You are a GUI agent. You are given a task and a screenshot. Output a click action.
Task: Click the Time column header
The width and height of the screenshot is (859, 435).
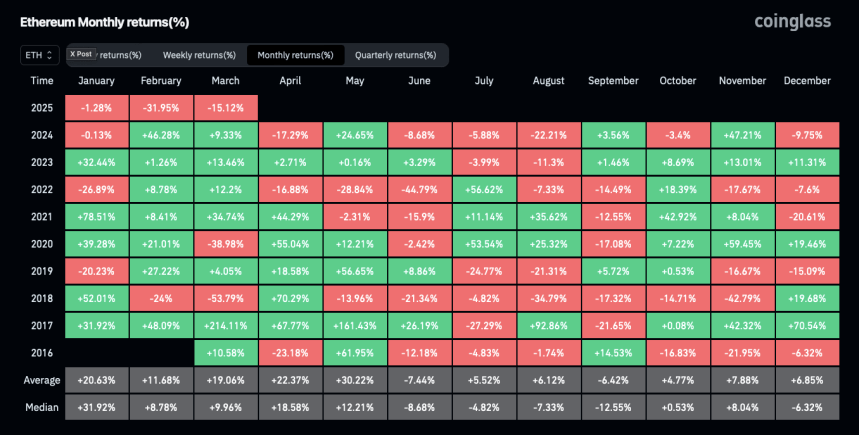pyautogui.click(x=42, y=80)
